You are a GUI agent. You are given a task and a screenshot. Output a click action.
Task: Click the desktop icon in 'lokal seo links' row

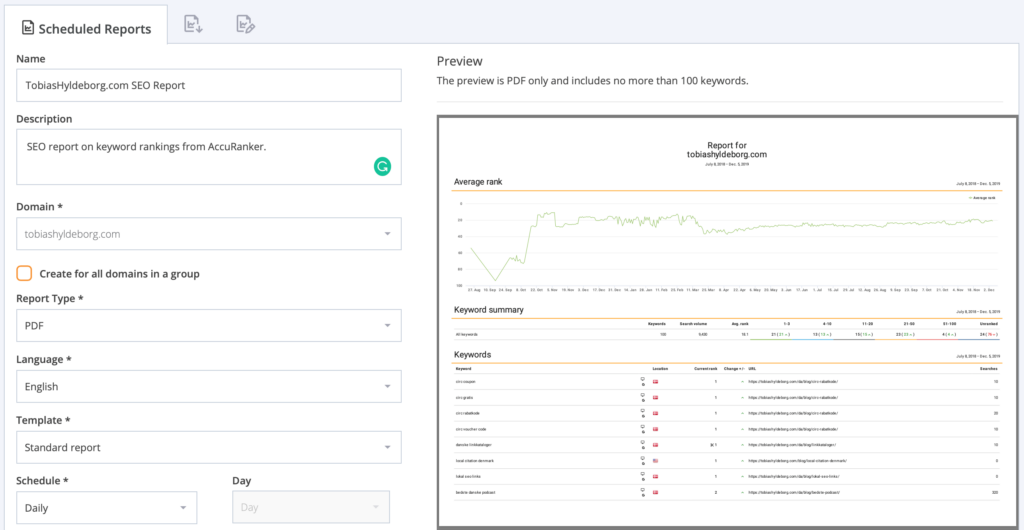[x=643, y=474]
